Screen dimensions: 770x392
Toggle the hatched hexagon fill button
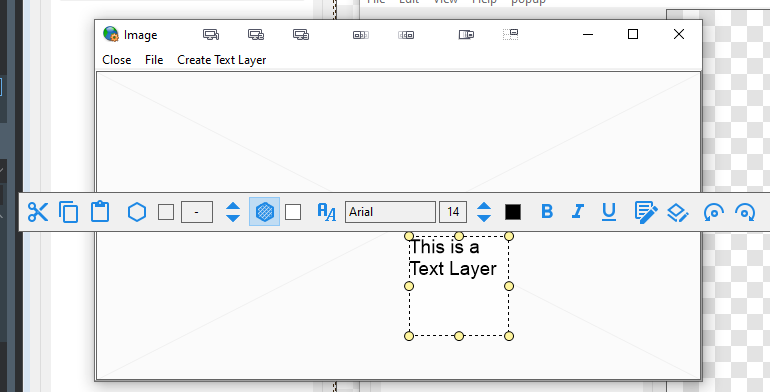[265, 212]
